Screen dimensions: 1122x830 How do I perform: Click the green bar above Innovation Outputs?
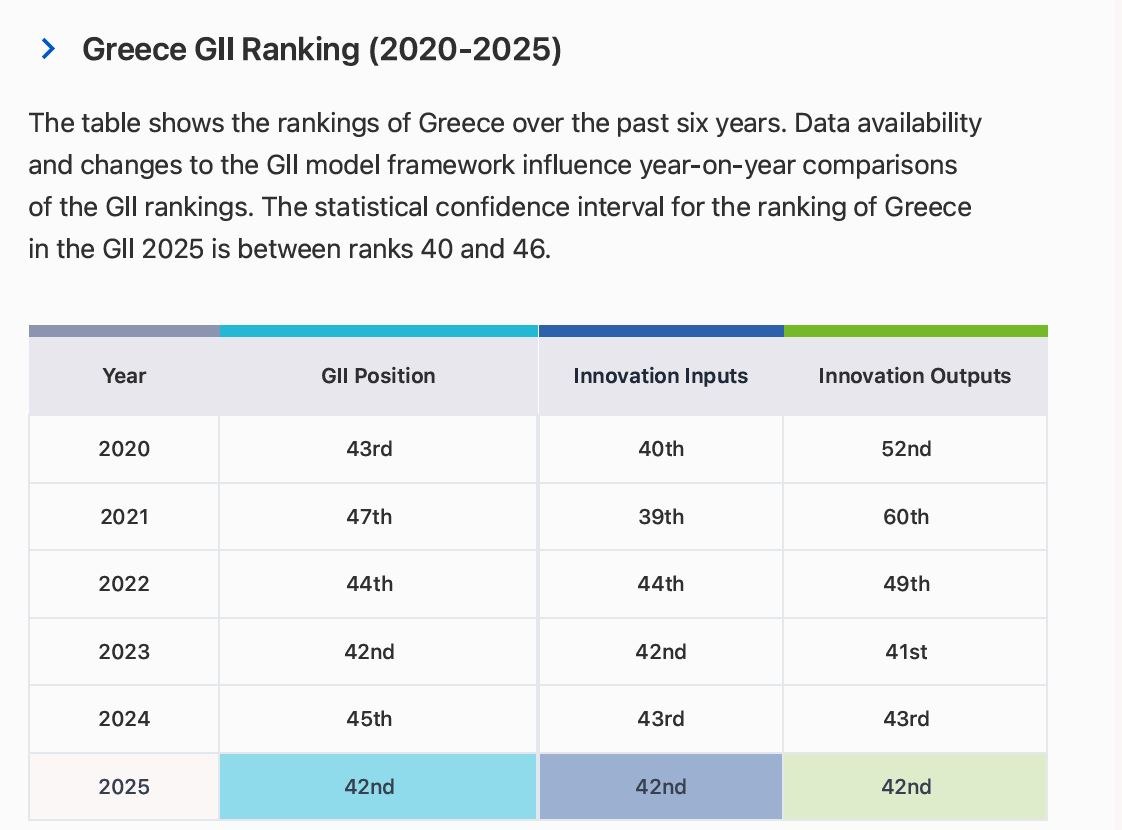tap(915, 331)
